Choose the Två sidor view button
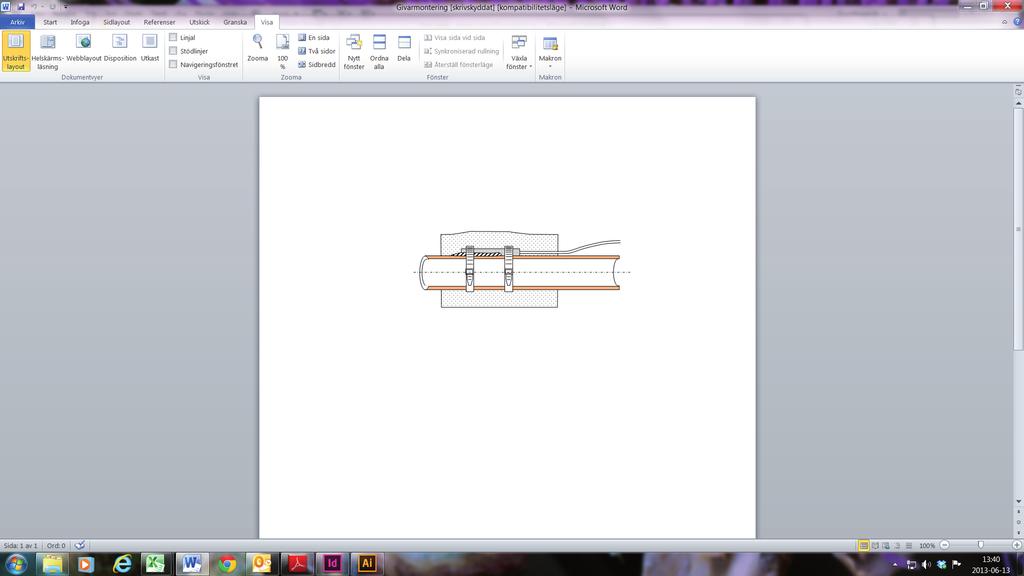The width and height of the screenshot is (1024, 576). (317, 51)
